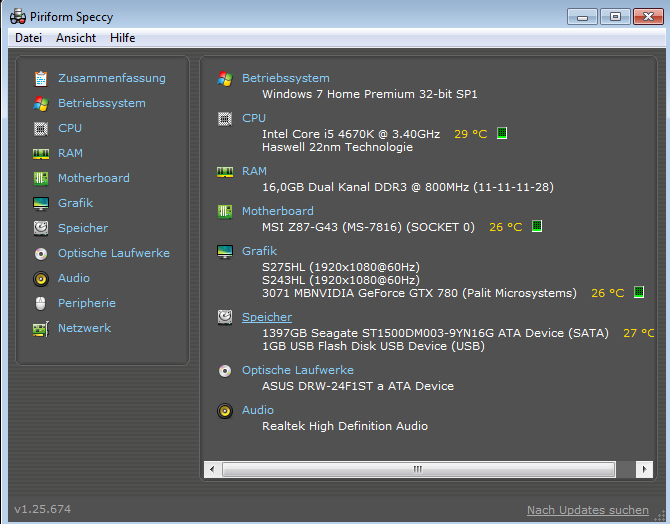Click the Peripherie mouse icon in sidebar
The width and height of the screenshot is (670, 524).
point(41,303)
